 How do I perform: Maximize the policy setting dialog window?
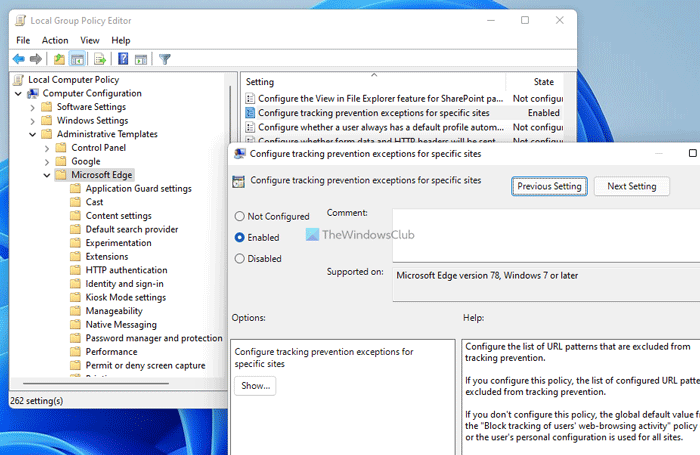692,153
